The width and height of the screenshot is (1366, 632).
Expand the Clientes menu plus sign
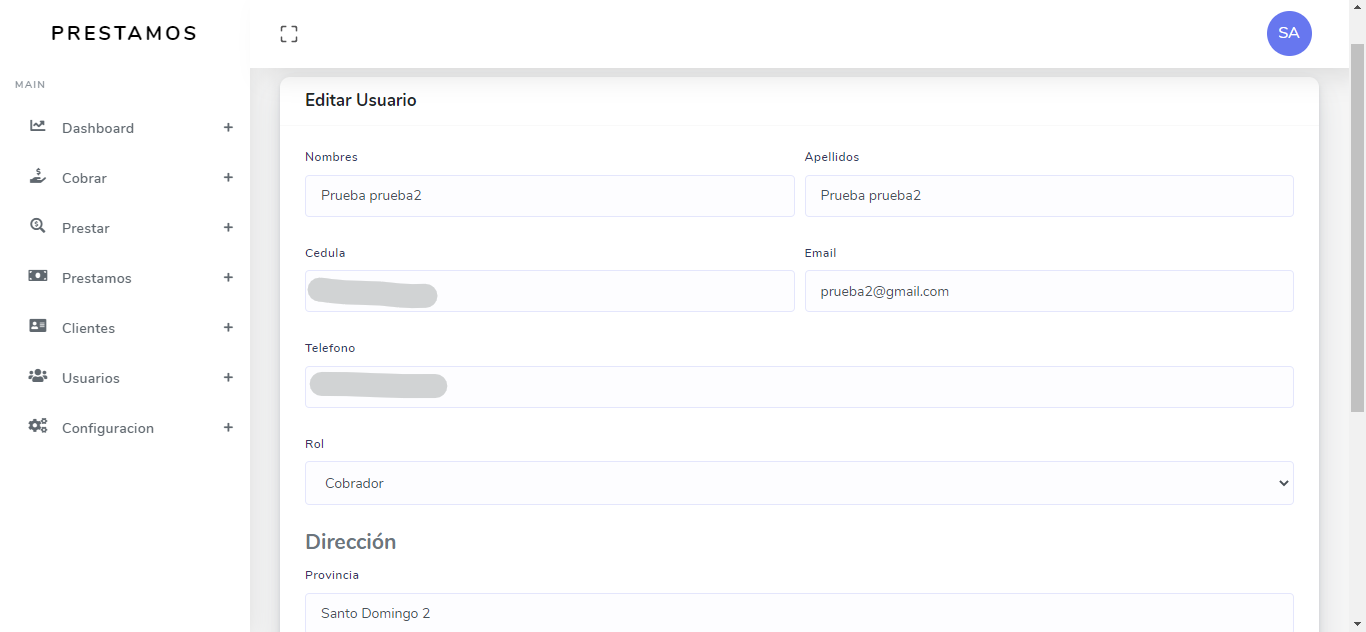[228, 327]
